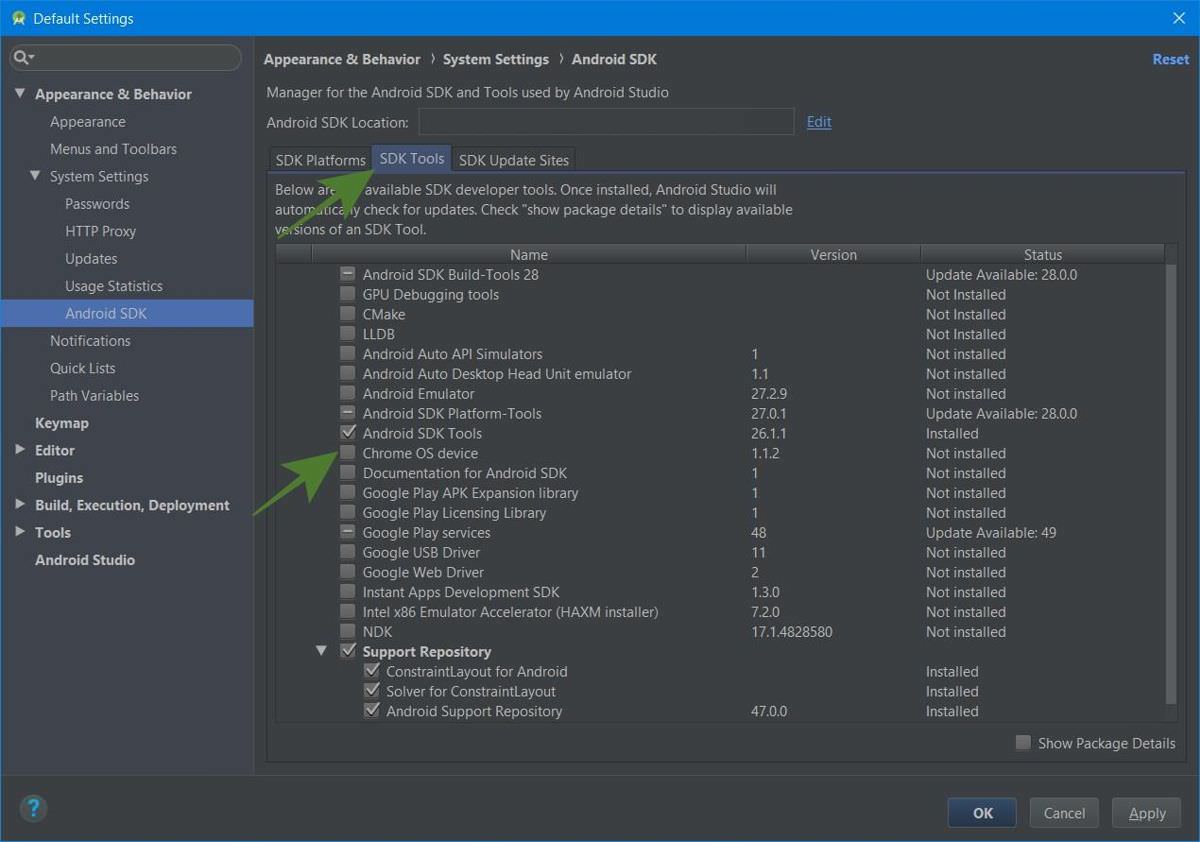This screenshot has width=1200, height=842.
Task: Select Google Web Driver row
Action: 720,572
